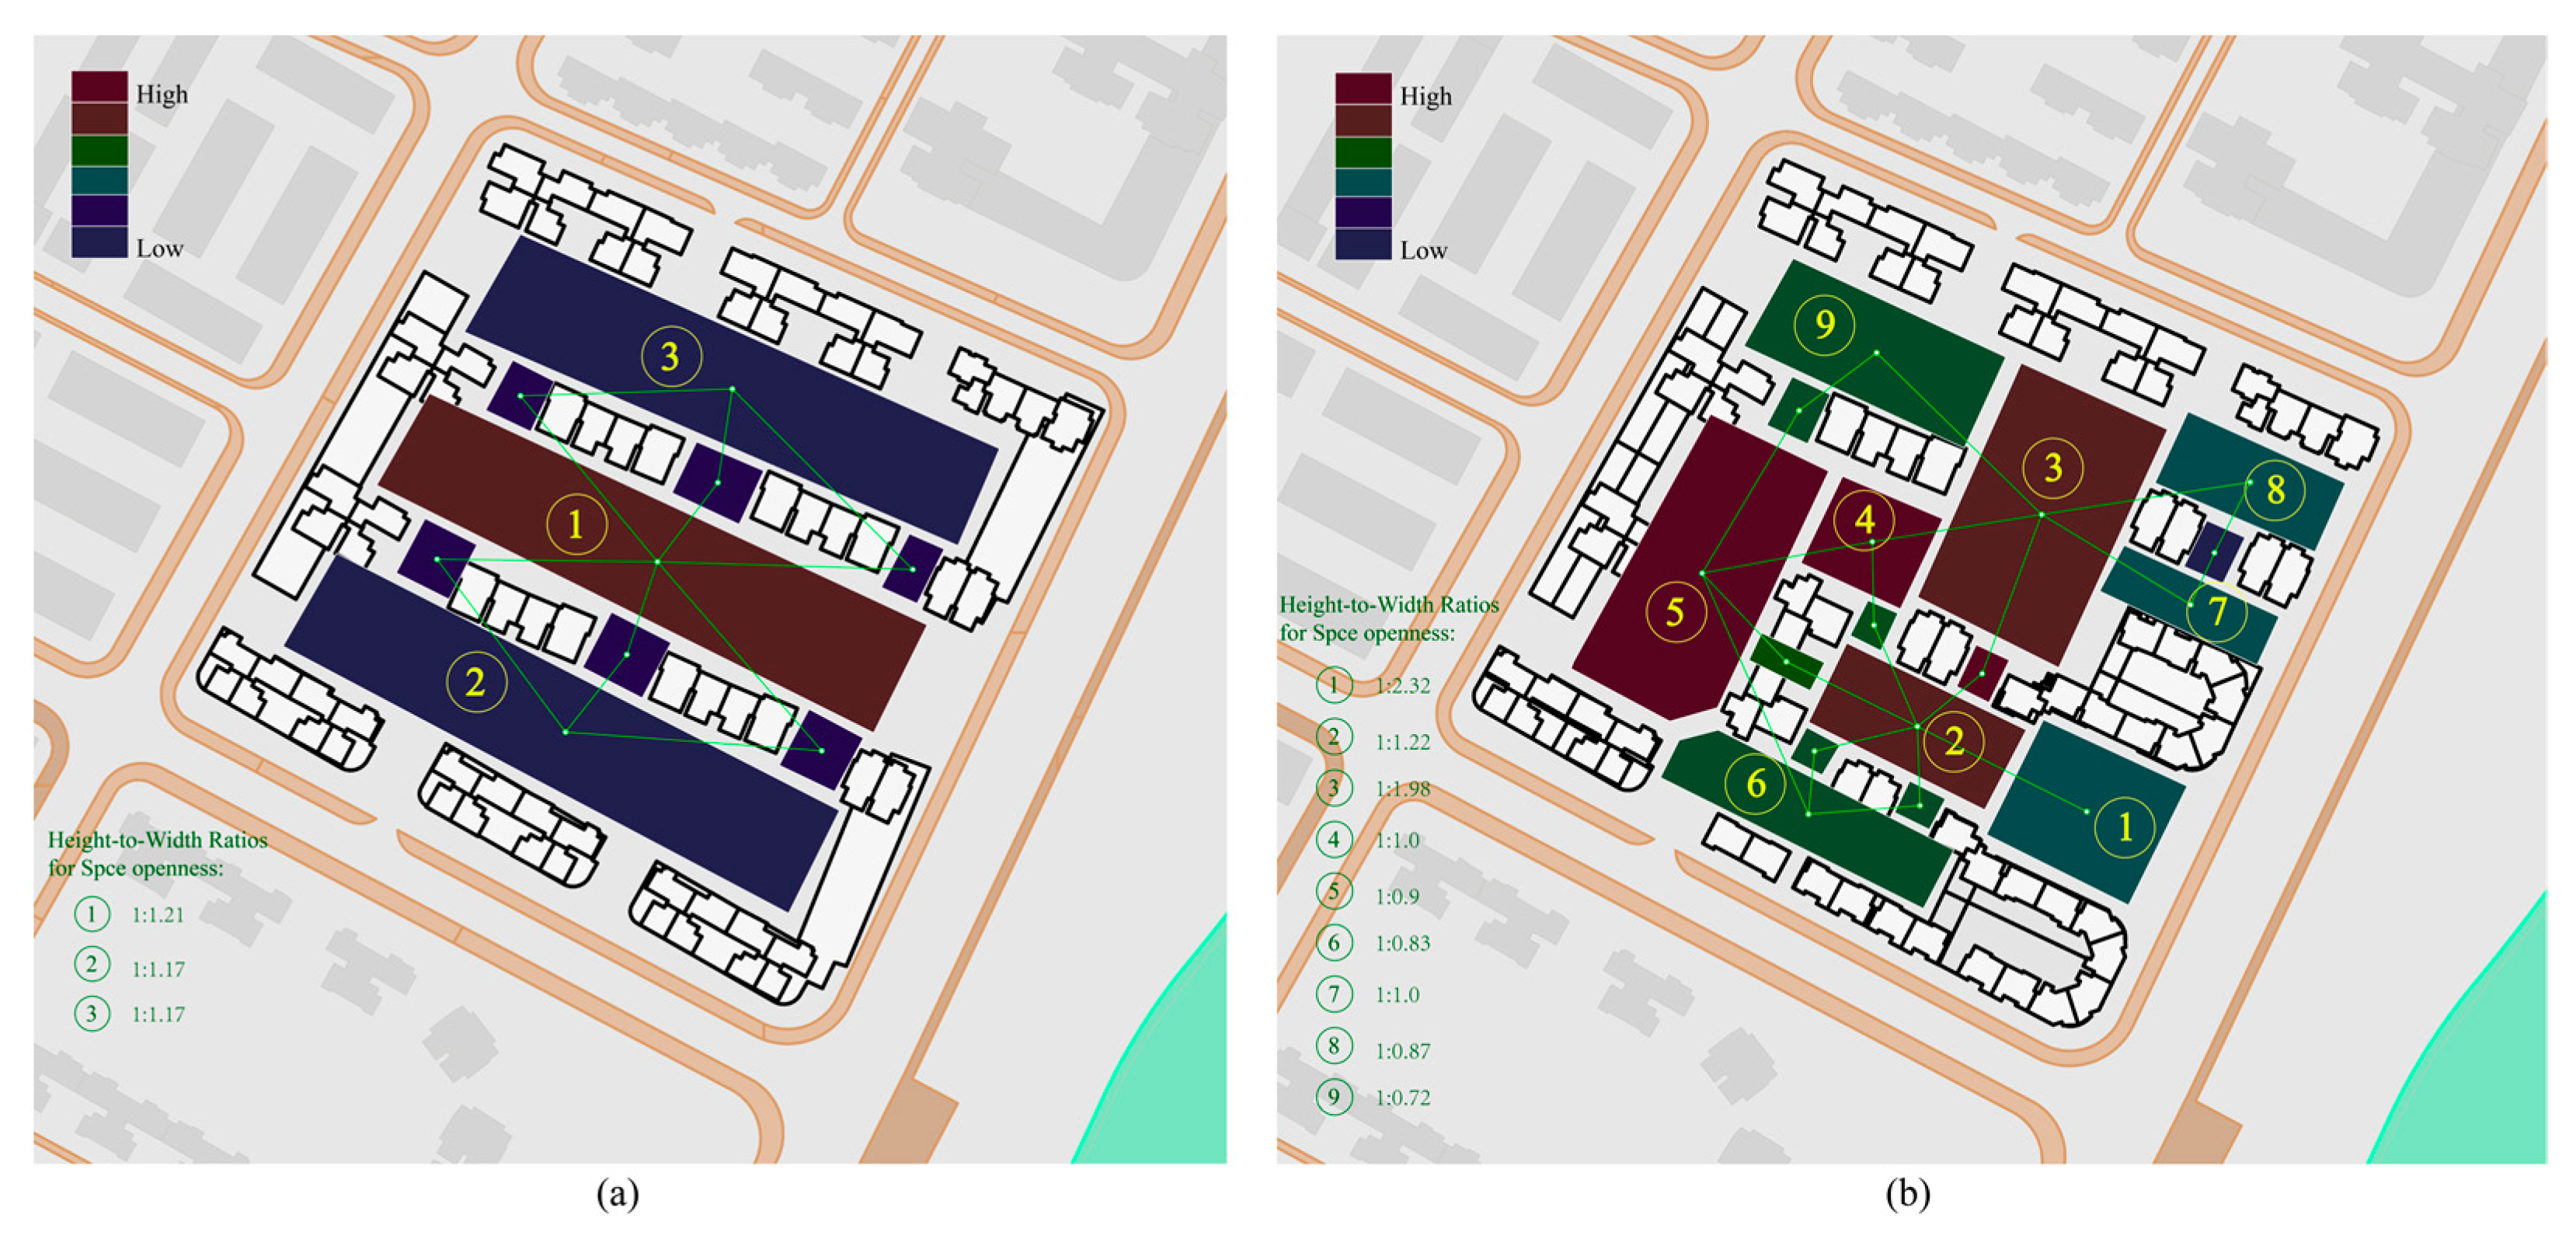Click yellow circled 7 on map (b)
The height and width of the screenshot is (1239, 2576).
point(2217,610)
